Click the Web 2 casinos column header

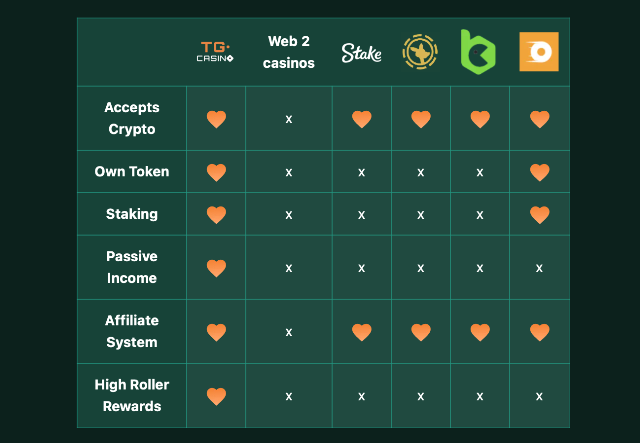(290, 52)
